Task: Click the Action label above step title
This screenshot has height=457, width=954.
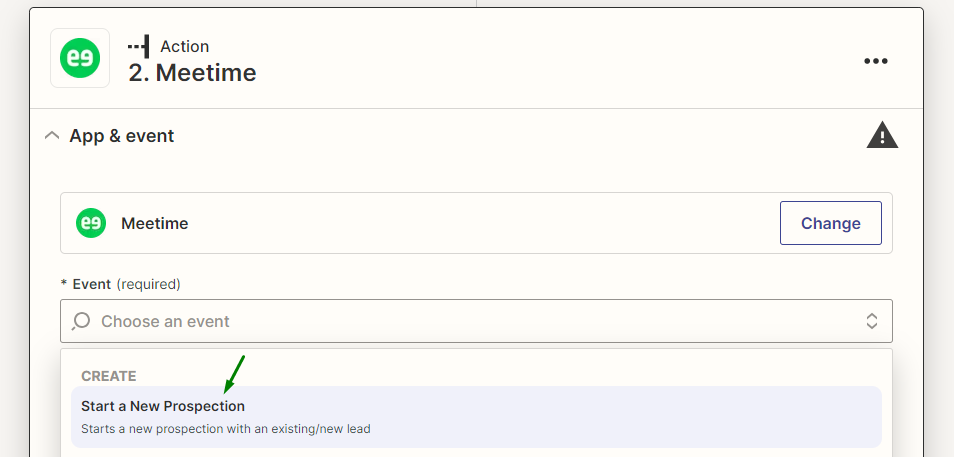Action: tap(184, 46)
